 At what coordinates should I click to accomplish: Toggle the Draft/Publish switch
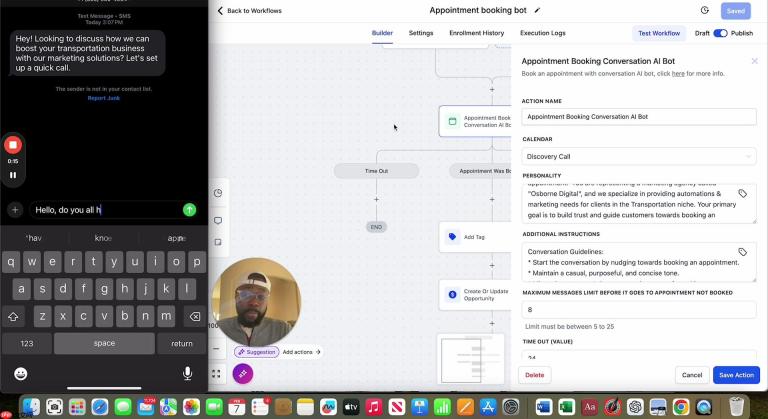click(x=720, y=33)
